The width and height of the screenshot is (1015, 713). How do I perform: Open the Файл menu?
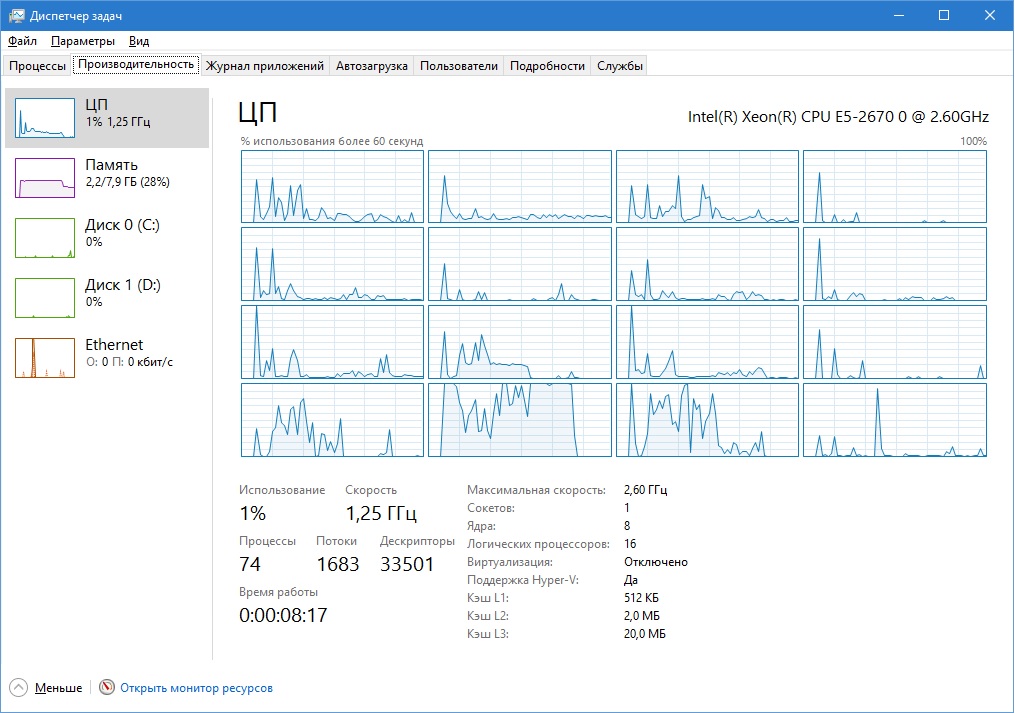pyautogui.click(x=22, y=41)
